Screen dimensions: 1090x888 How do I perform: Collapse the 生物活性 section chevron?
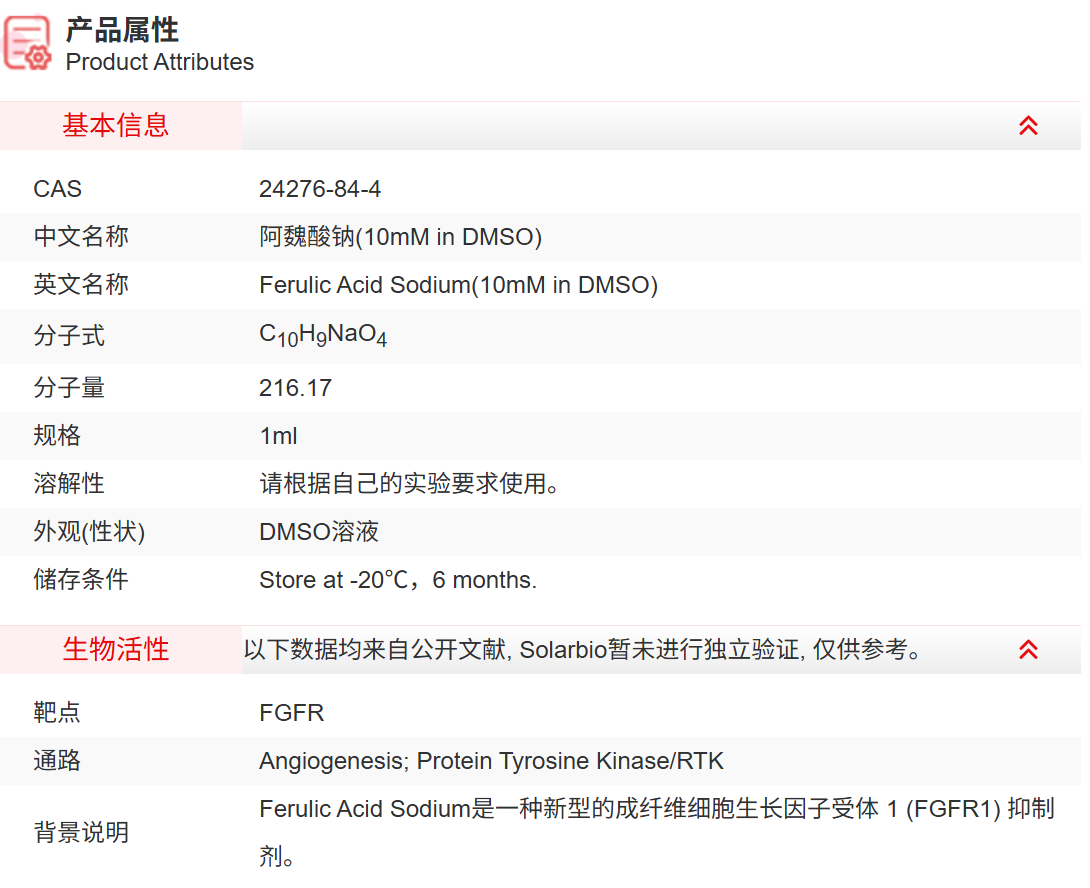[x=1028, y=650]
